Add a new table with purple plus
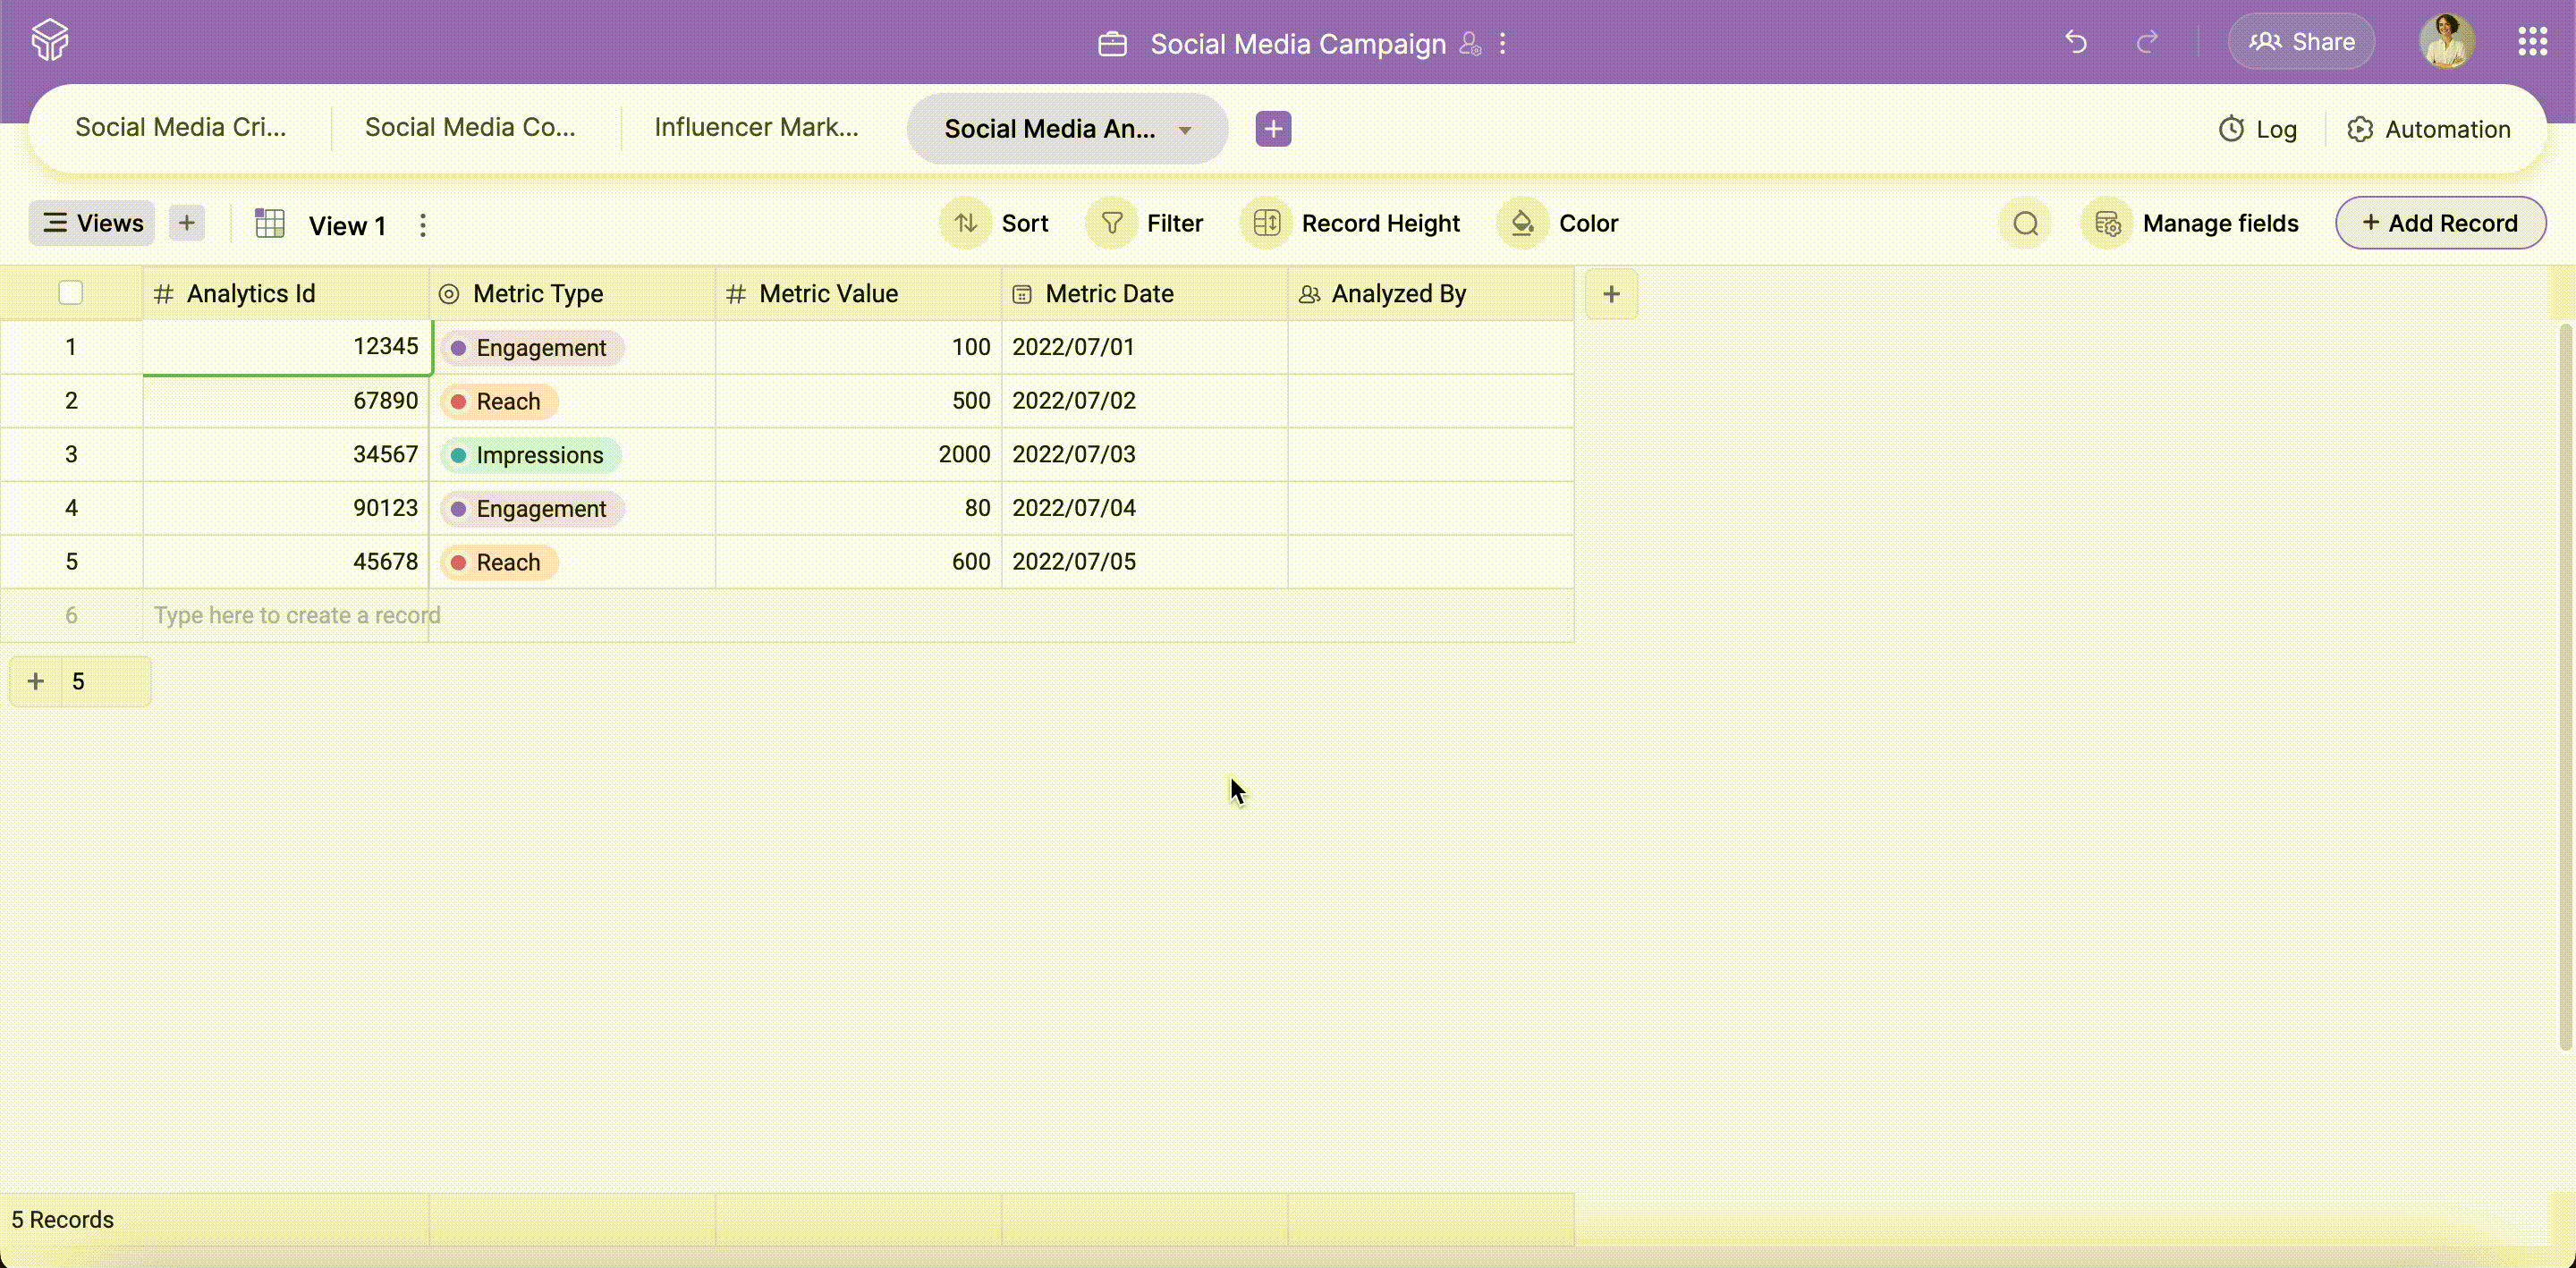This screenshot has height=1268, width=2576. (1273, 128)
